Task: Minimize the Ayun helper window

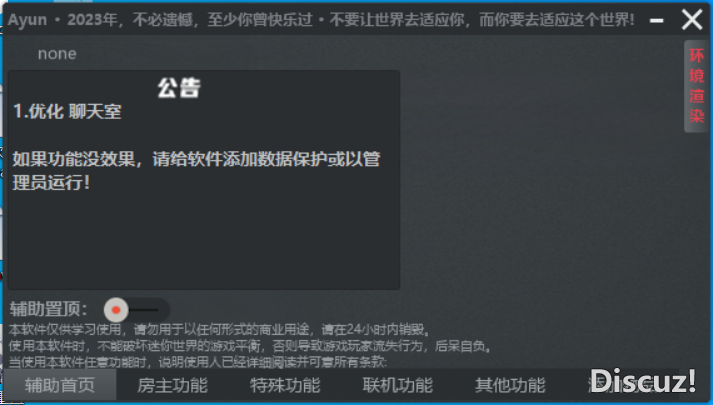Action: pyautogui.click(x=656, y=20)
